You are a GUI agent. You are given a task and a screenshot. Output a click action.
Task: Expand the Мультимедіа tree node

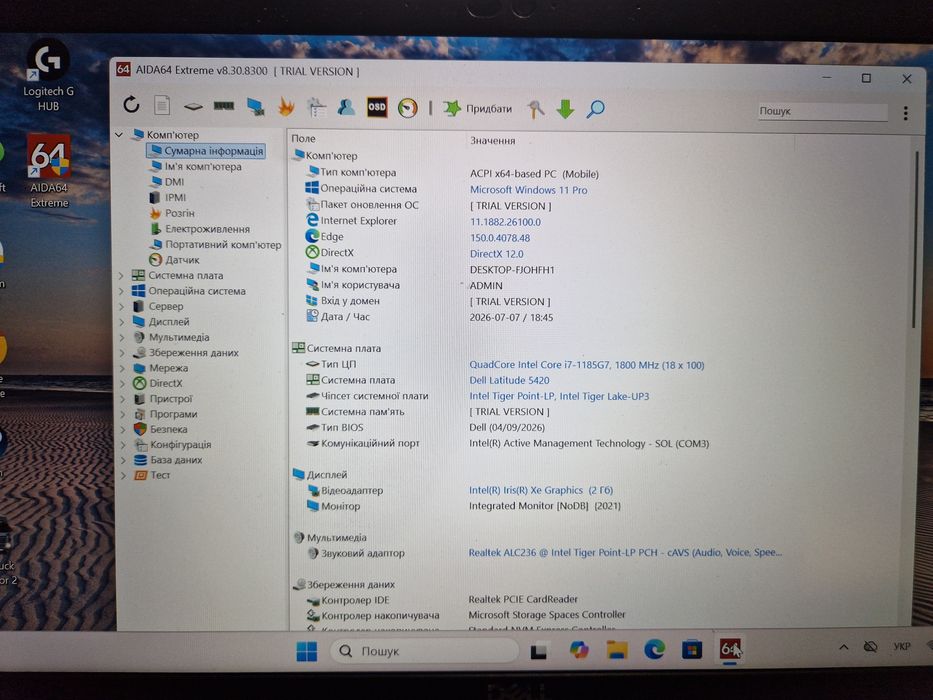(x=121, y=338)
